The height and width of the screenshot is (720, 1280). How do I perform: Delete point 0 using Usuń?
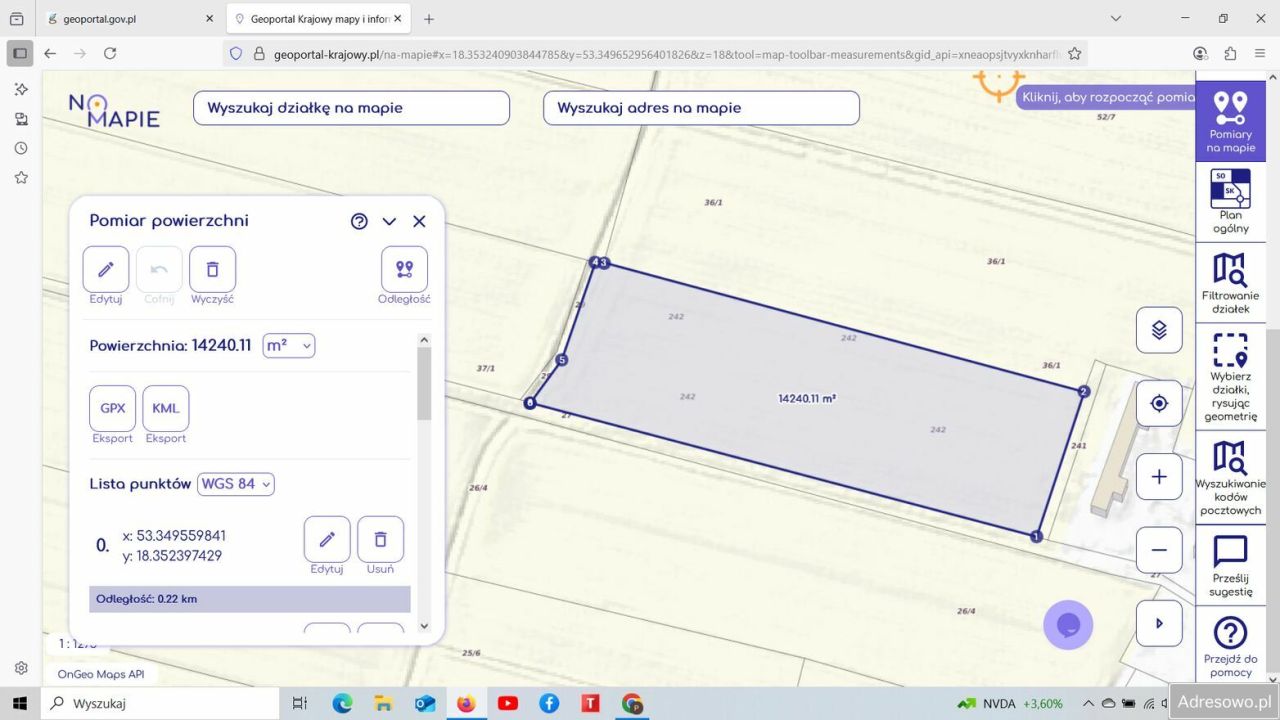point(380,540)
